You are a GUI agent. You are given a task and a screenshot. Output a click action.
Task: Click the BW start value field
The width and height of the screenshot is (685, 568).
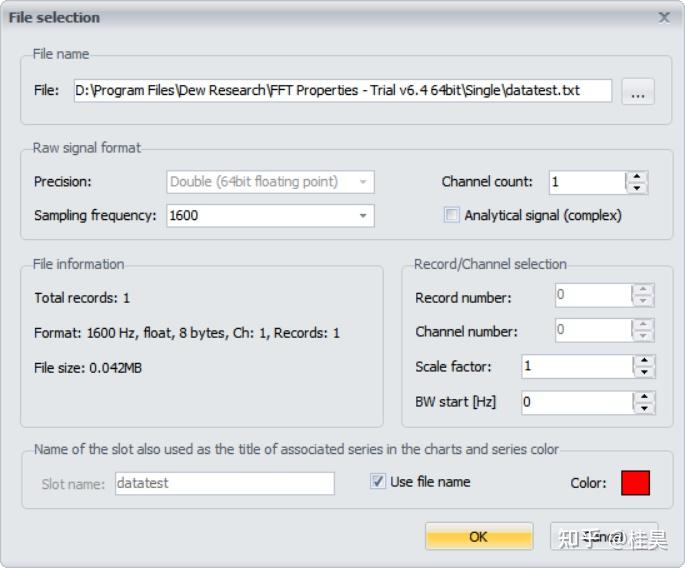coord(578,402)
